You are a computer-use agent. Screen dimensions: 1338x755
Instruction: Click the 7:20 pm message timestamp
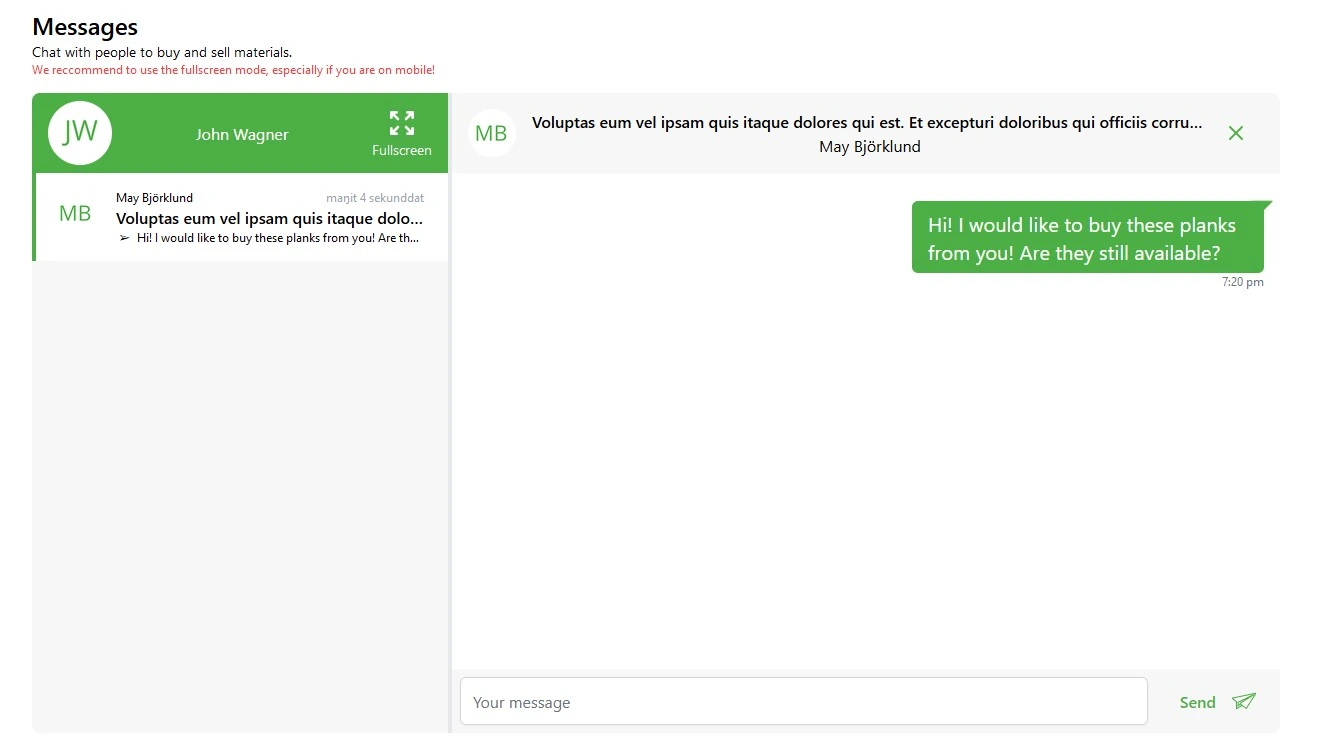(1242, 282)
